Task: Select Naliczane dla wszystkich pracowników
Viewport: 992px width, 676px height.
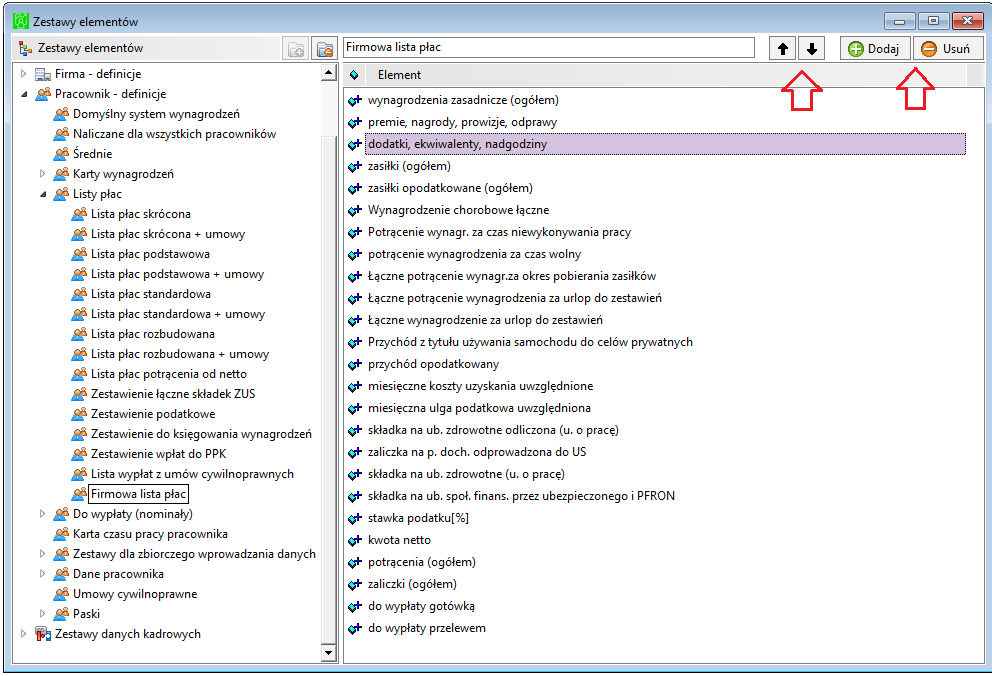Action: pos(175,134)
